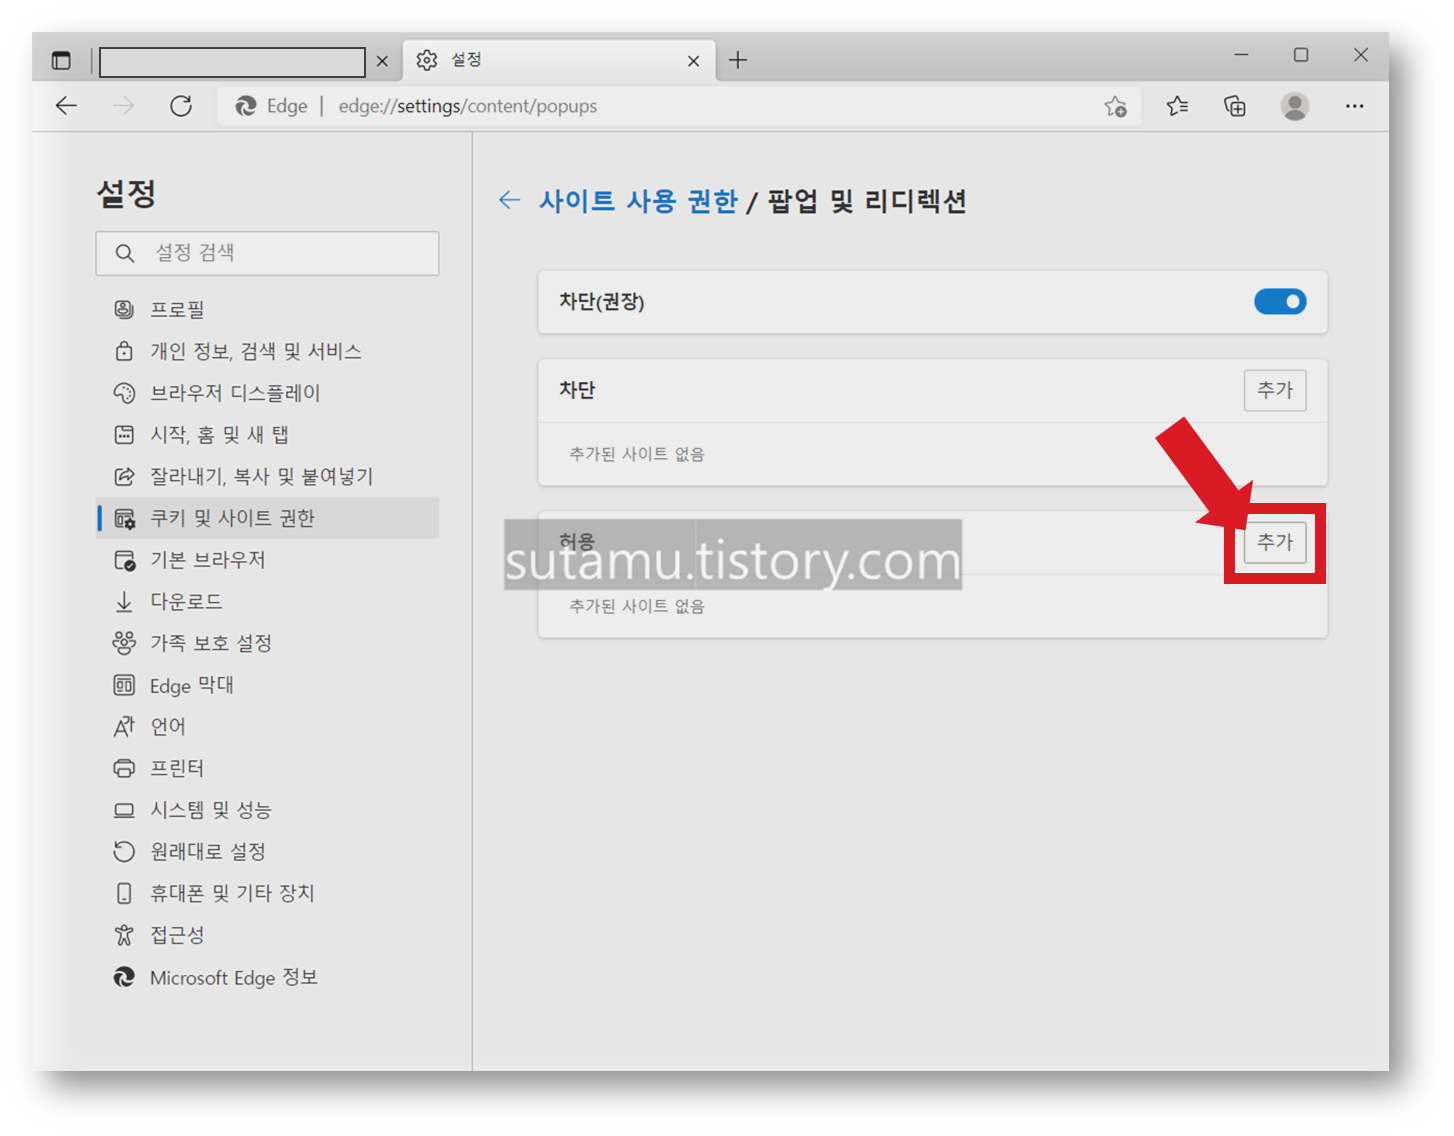Image resolution: width=1454 pixels, height=1136 pixels.
Task: Click the Edge logo in address bar
Action: [x=246, y=106]
